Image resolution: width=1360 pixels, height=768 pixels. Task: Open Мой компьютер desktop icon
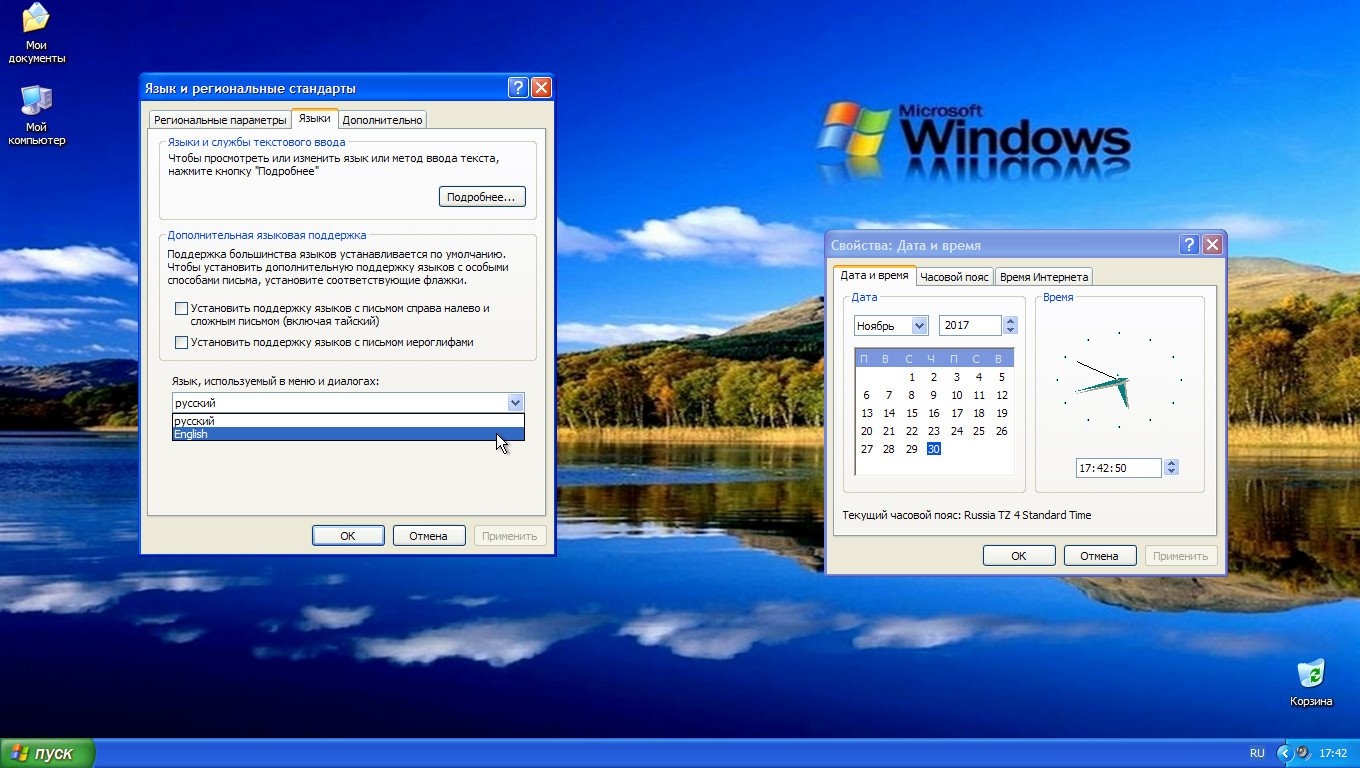pos(36,113)
